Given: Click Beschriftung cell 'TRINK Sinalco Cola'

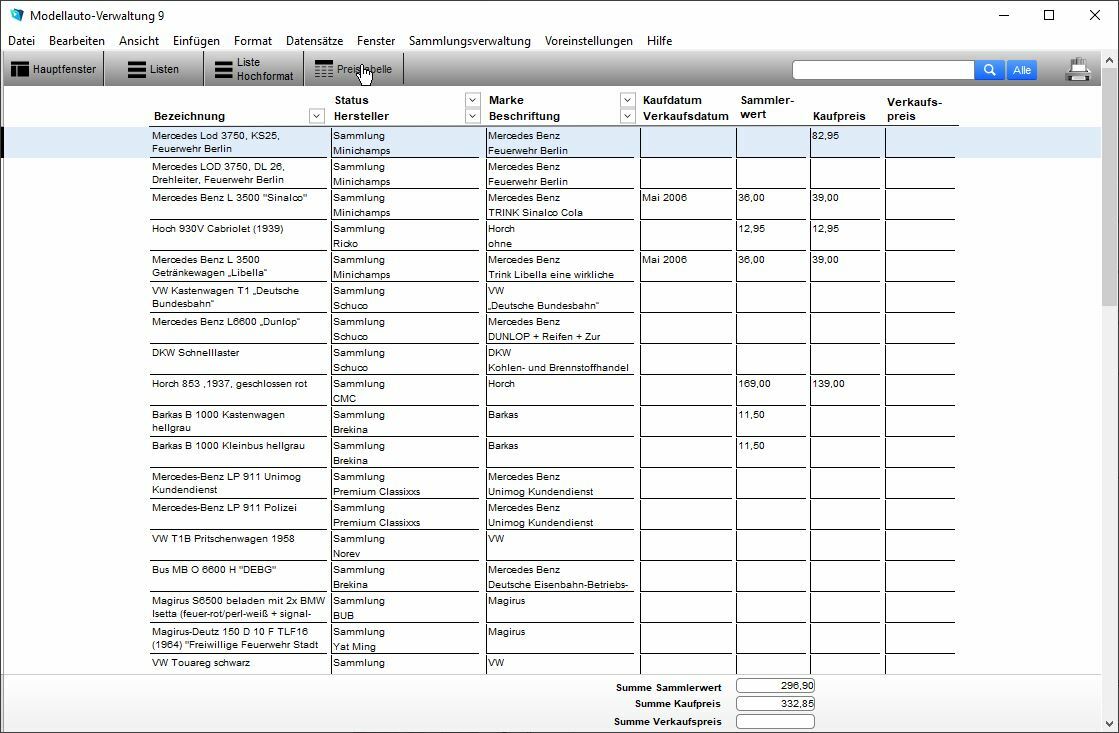Looking at the screenshot, I should [x=535, y=213].
